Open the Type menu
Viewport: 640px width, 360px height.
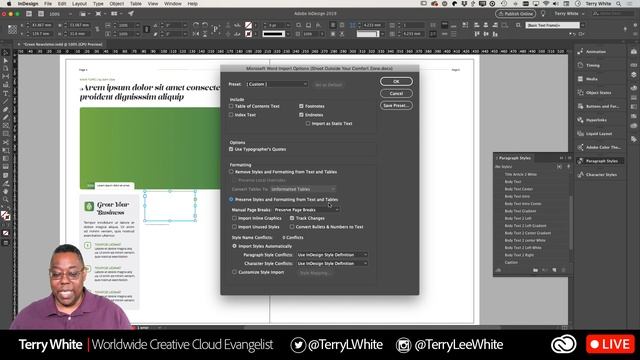point(98,4)
